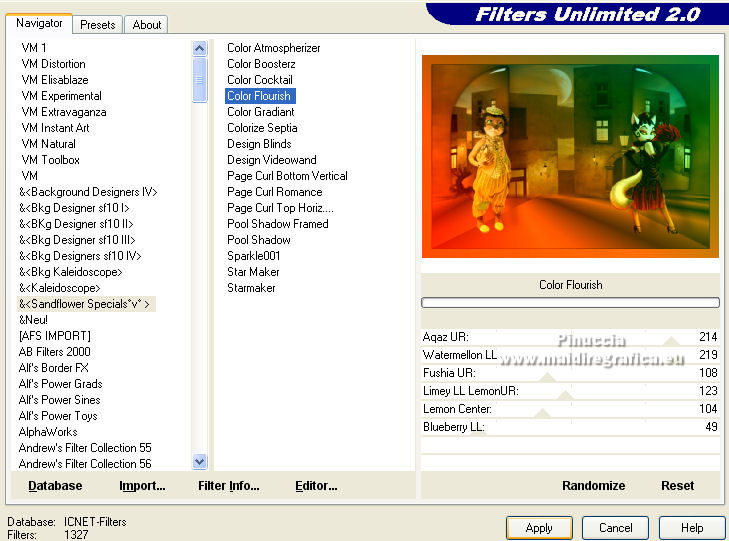Screen dimensions: 729x541
Task: Open the About tab
Action: [x=146, y=25]
